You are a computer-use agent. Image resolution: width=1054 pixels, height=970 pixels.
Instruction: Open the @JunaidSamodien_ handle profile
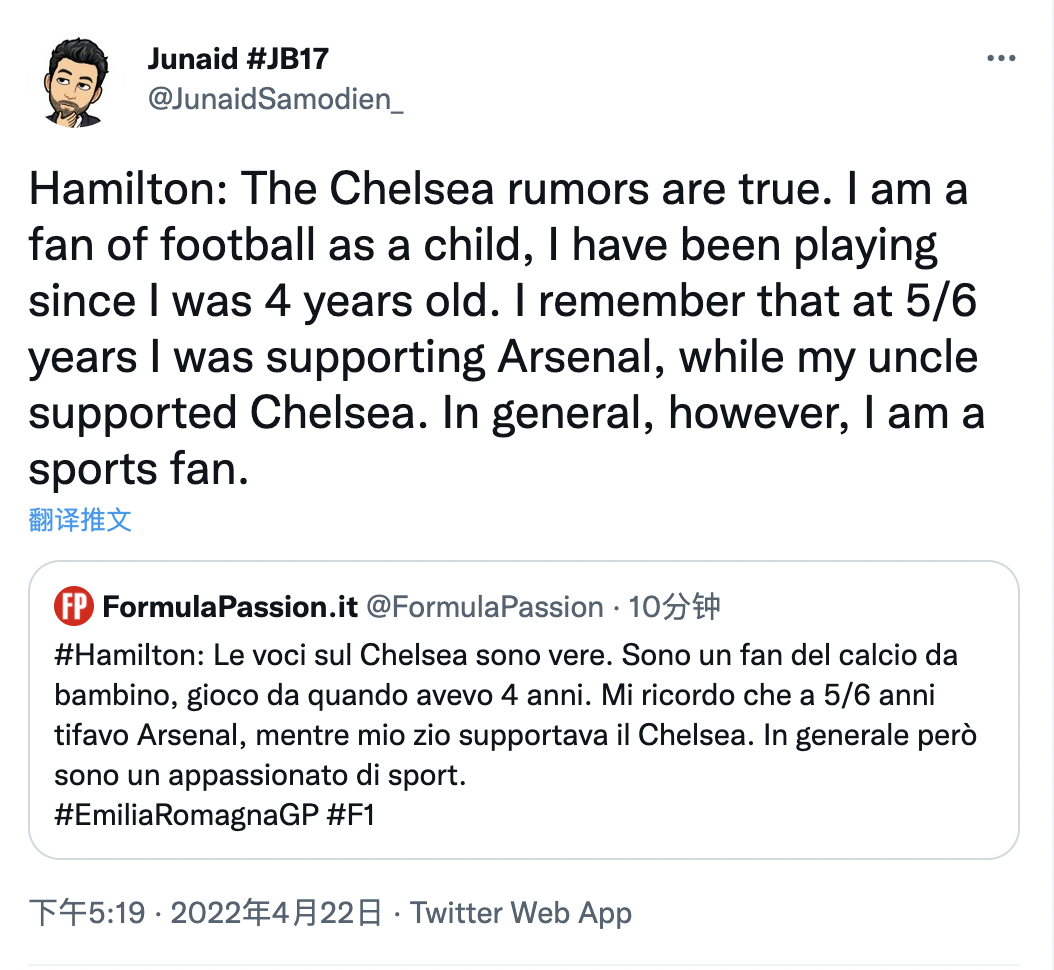click(276, 102)
